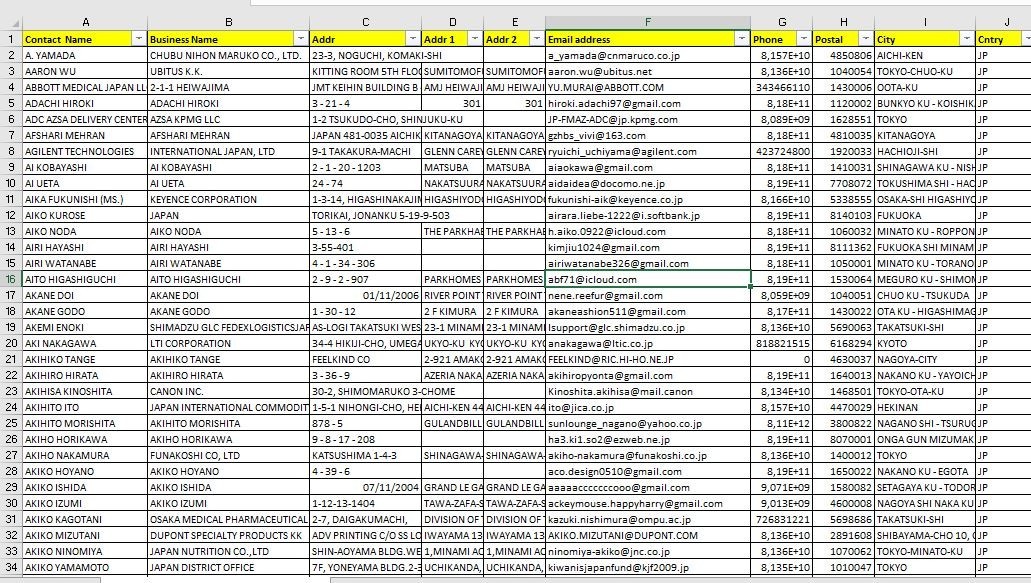The height and width of the screenshot is (583, 1031).
Task: Select column A header
Action: pyautogui.click(x=85, y=22)
